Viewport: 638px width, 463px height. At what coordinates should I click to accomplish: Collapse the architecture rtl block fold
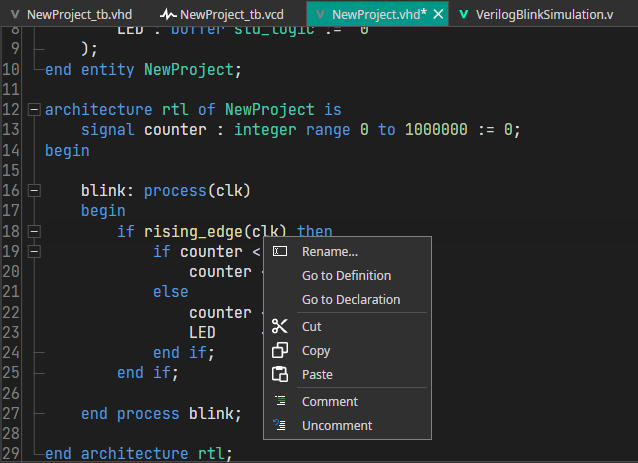click(34, 110)
